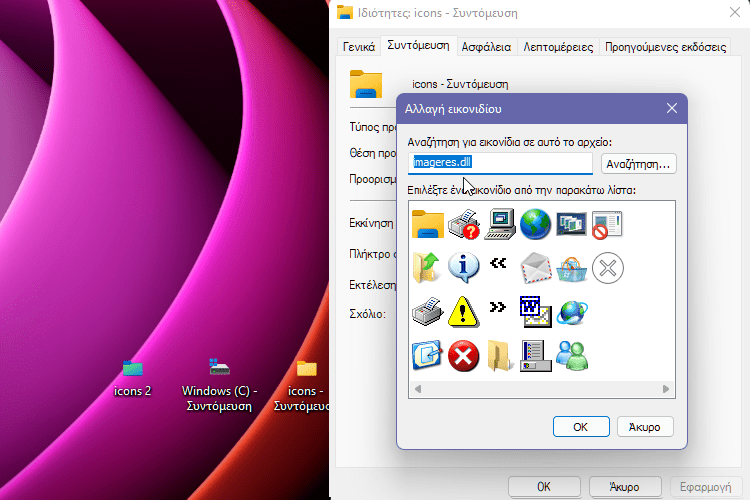The width and height of the screenshot is (750, 500).
Task: Select the icons shortcut folder on desktop
Action: [x=303, y=385]
